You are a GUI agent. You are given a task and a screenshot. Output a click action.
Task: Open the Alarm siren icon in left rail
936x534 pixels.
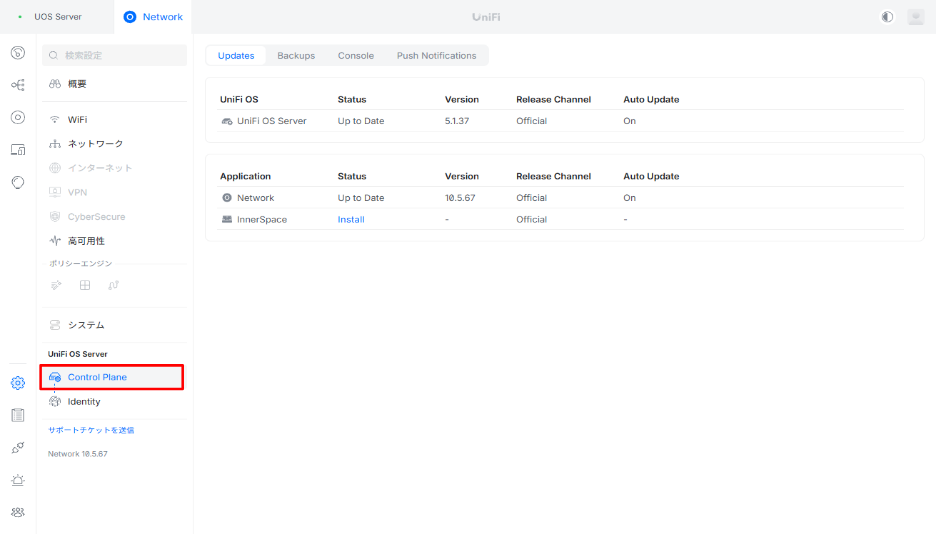[x=18, y=480]
